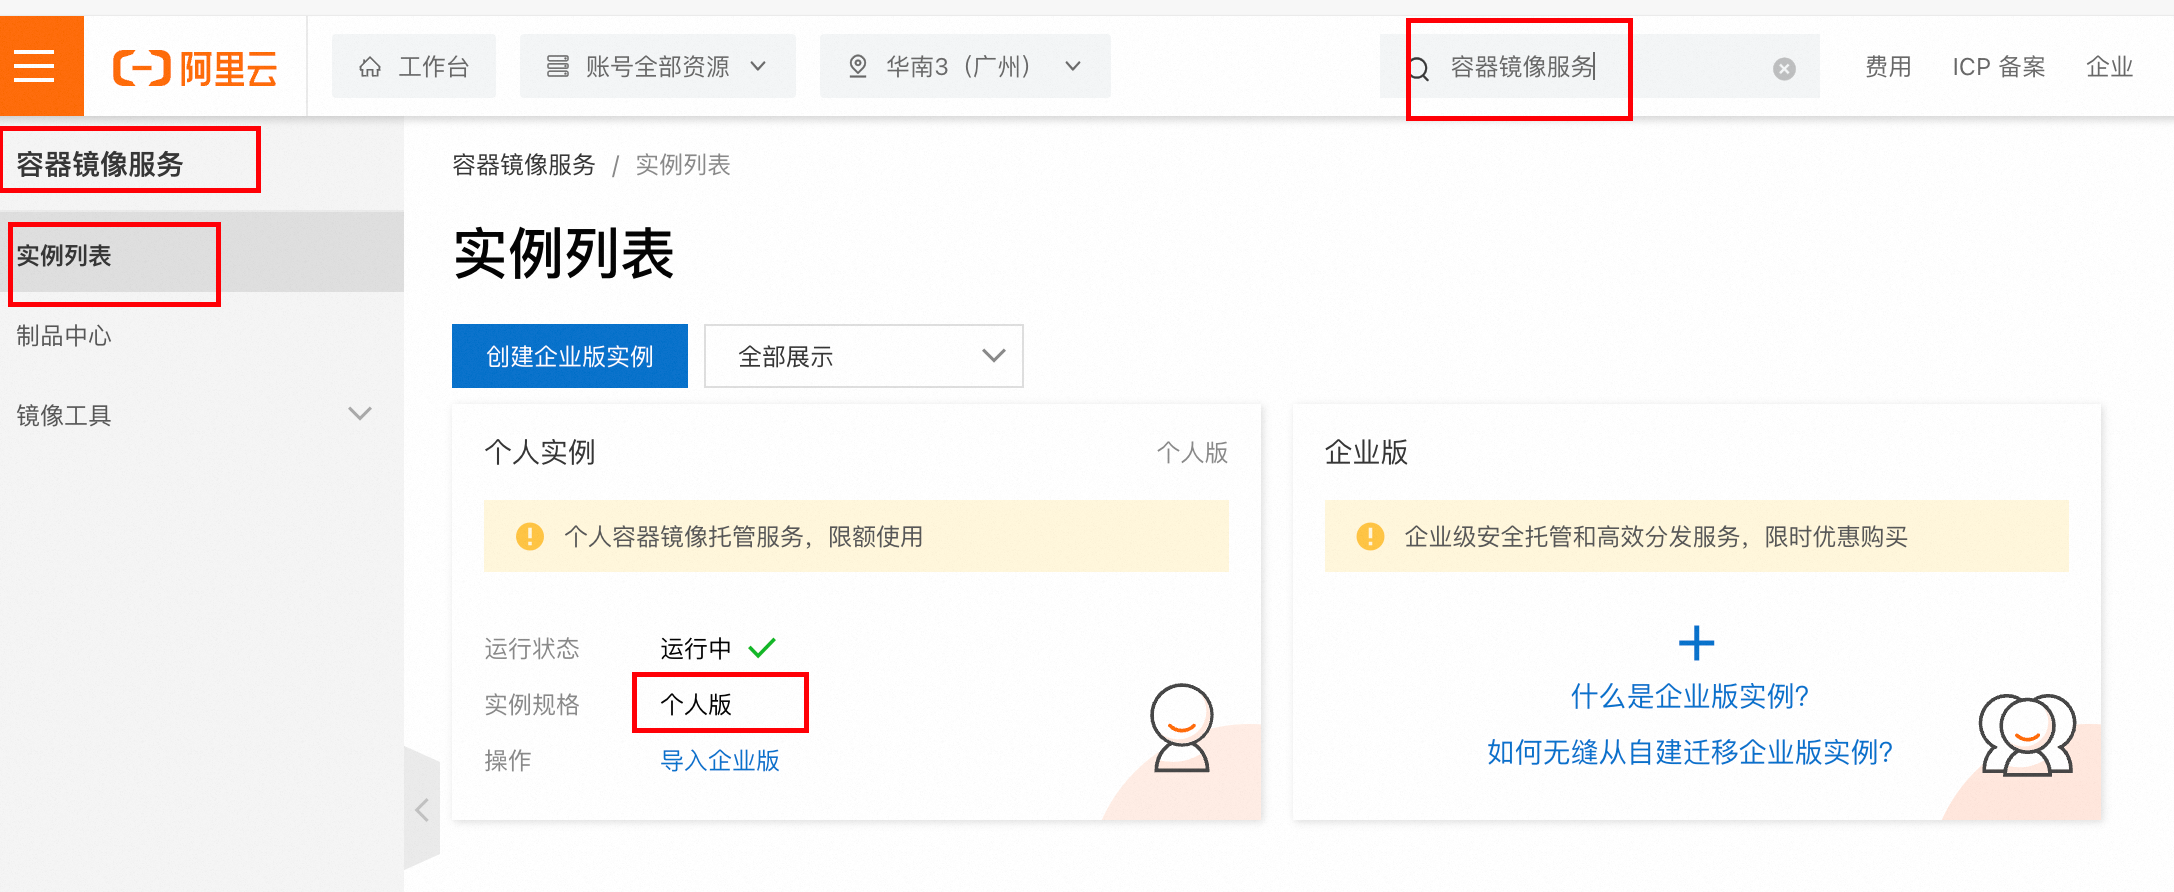Click the warning icon in 个人容器镜像托管服务 notice
The height and width of the screenshot is (892, 2174).
click(530, 537)
